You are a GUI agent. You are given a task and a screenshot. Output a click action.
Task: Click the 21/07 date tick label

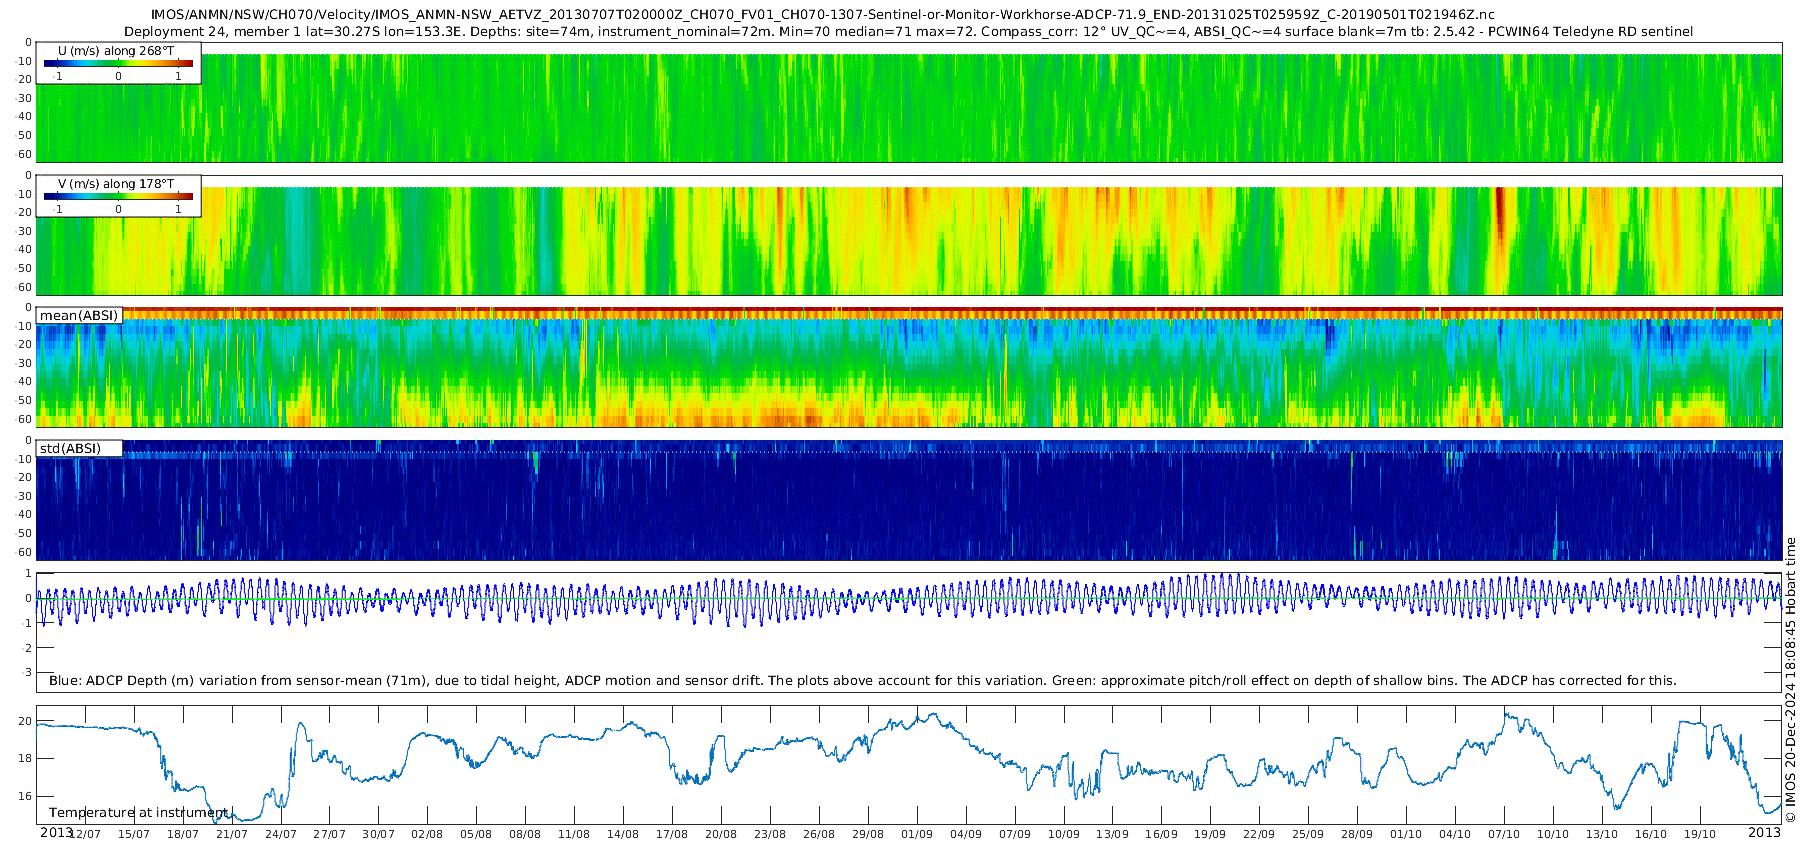coord(231,834)
